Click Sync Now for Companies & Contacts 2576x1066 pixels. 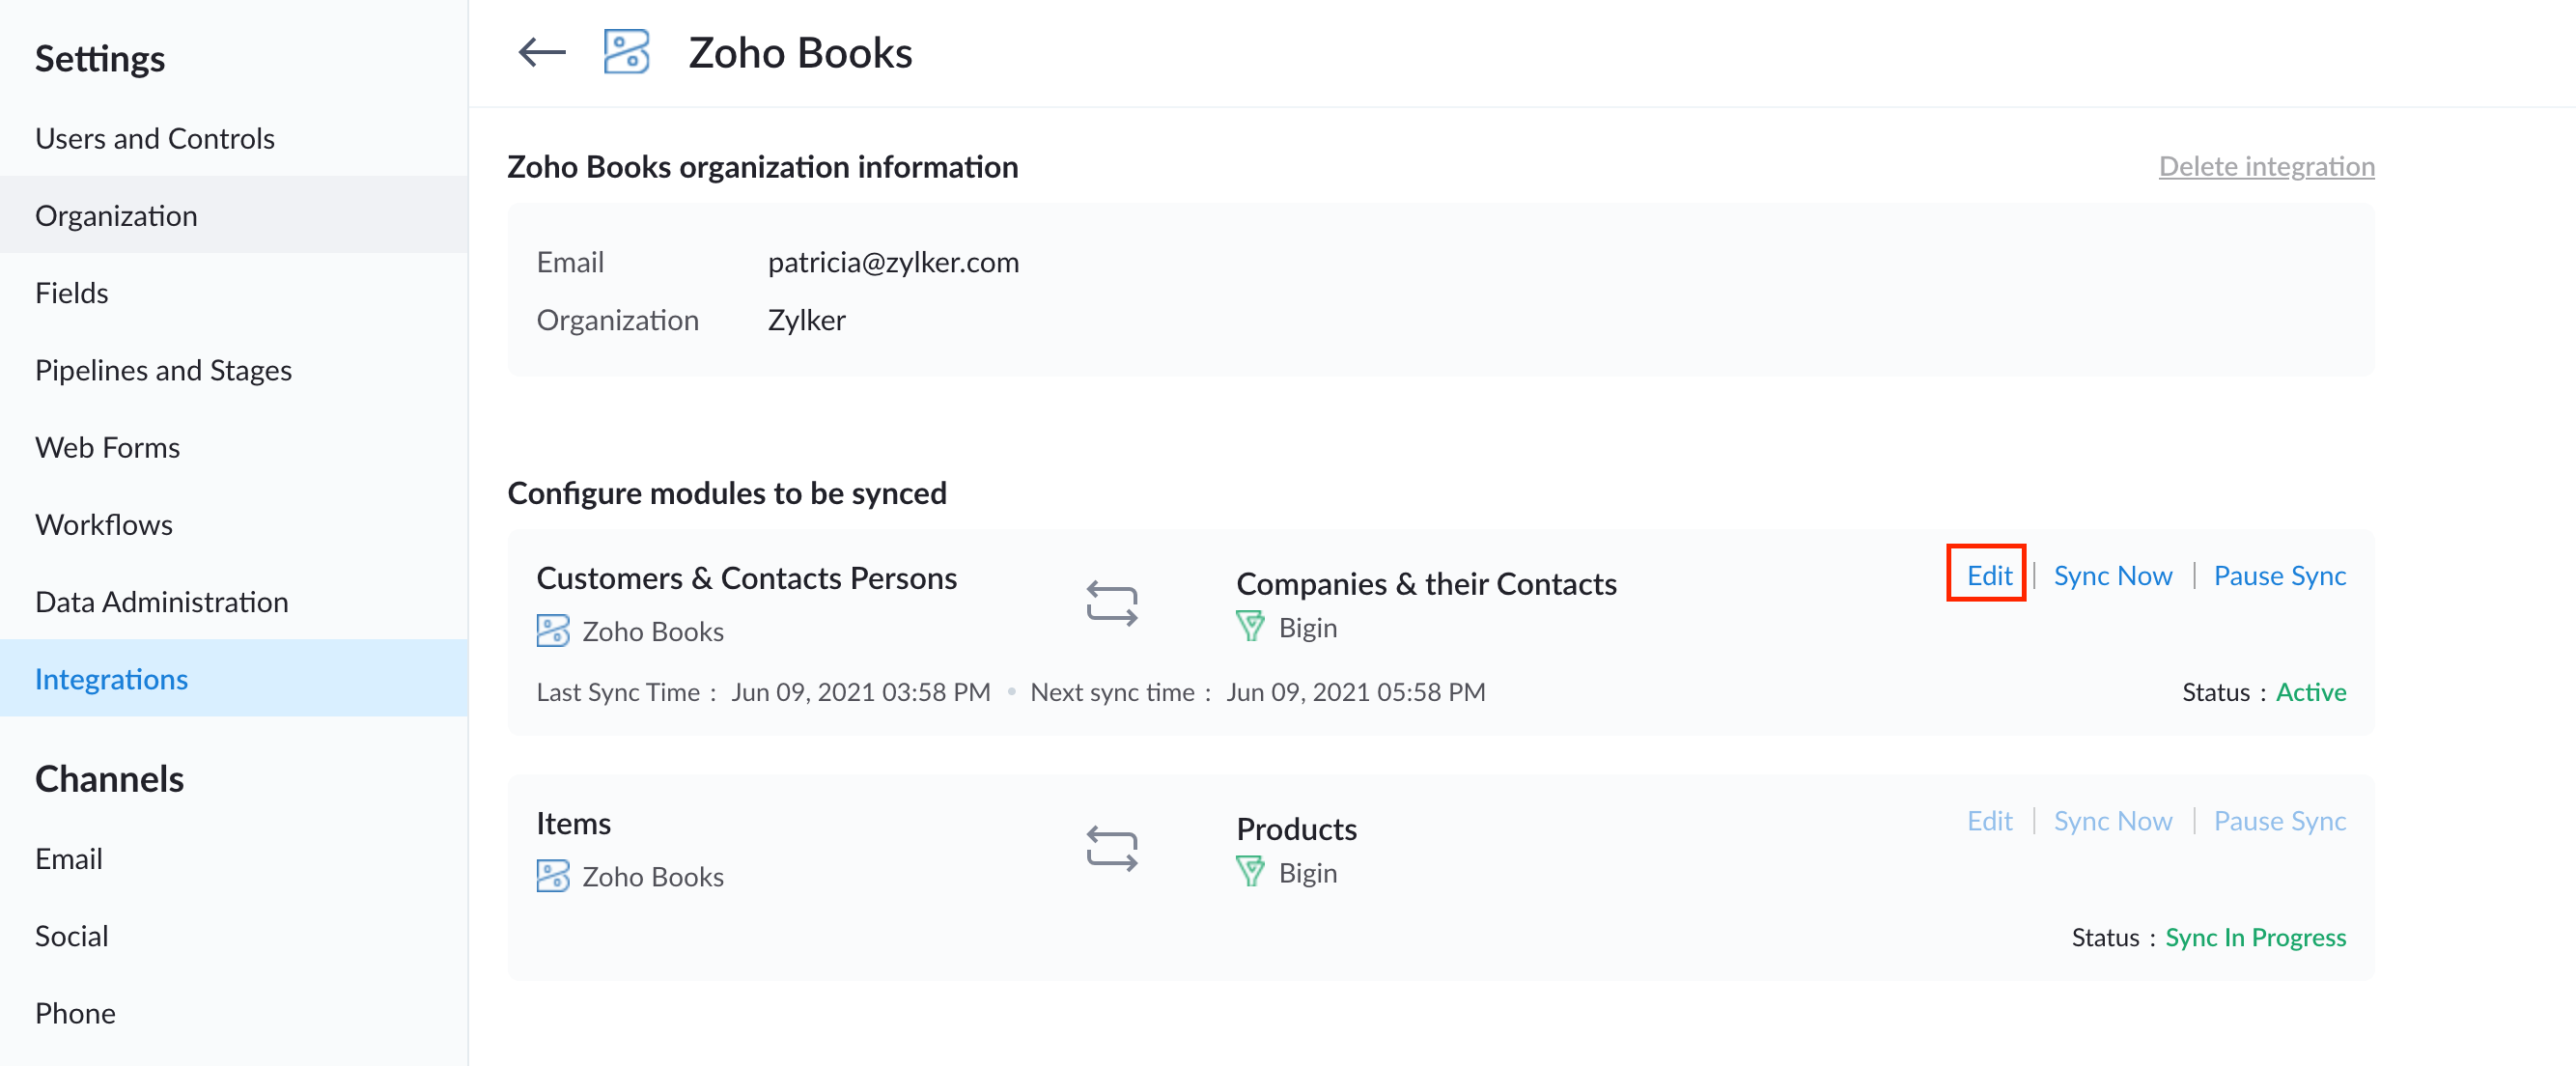2112,575
